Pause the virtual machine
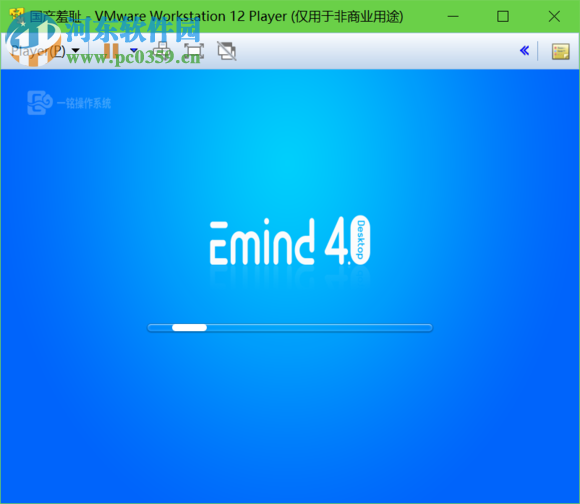The height and width of the screenshot is (504, 580). (x=111, y=51)
